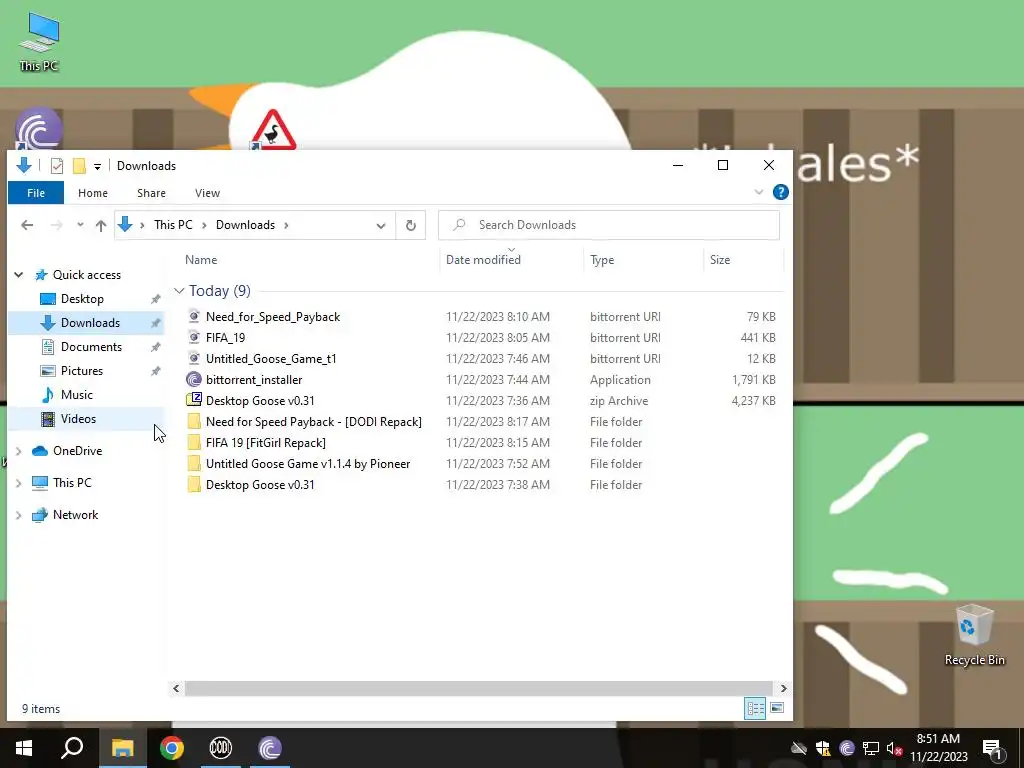The image size is (1024, 768).
Task: Click the New folder quick access toolbar icon
Action: coord(79,166)
